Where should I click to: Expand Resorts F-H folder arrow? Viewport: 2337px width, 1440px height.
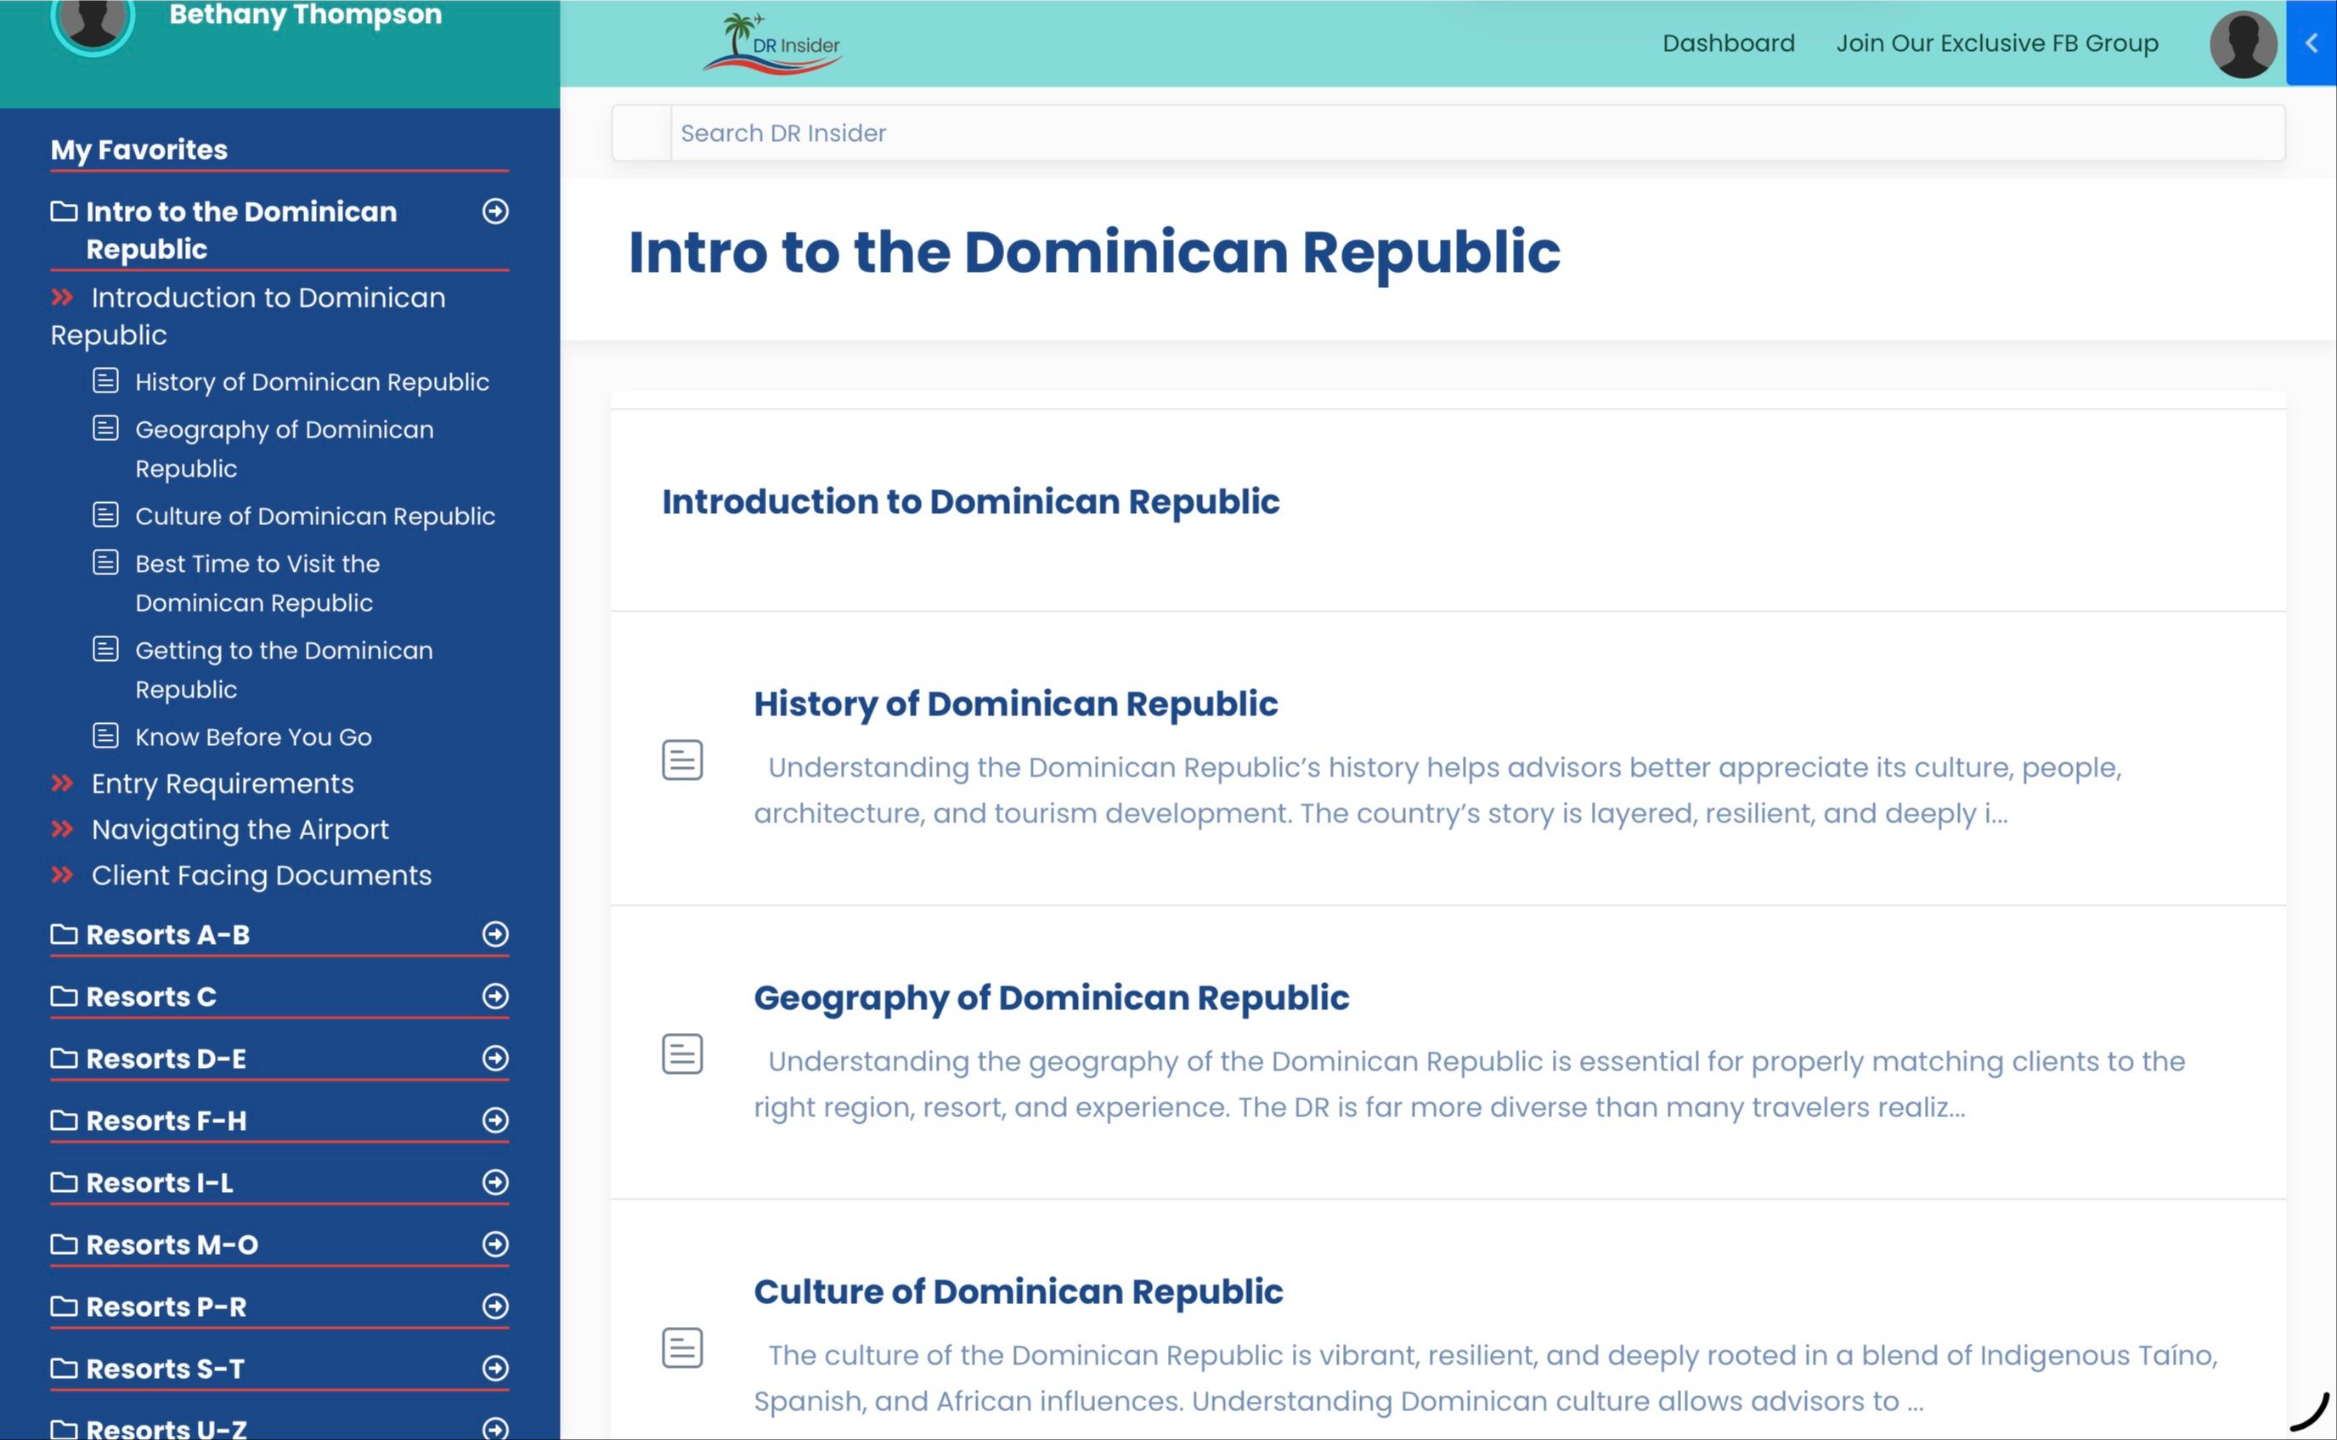coord(495,1120)
